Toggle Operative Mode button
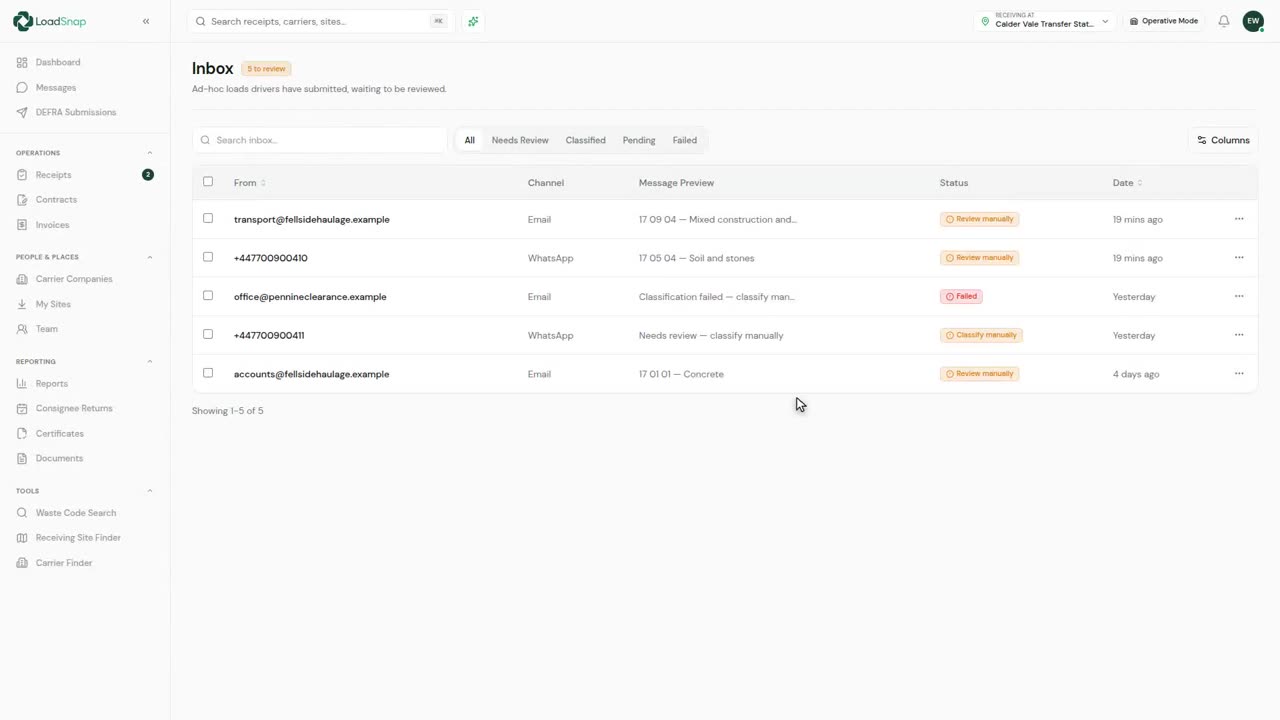 pyautogui.click(x=1164, y=21)
